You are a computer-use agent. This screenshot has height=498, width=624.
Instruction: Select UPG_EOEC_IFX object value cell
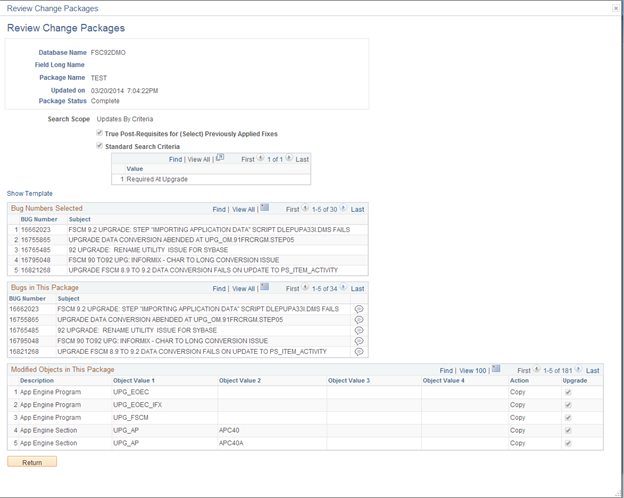pyautogui.click(x=137, y=405)
